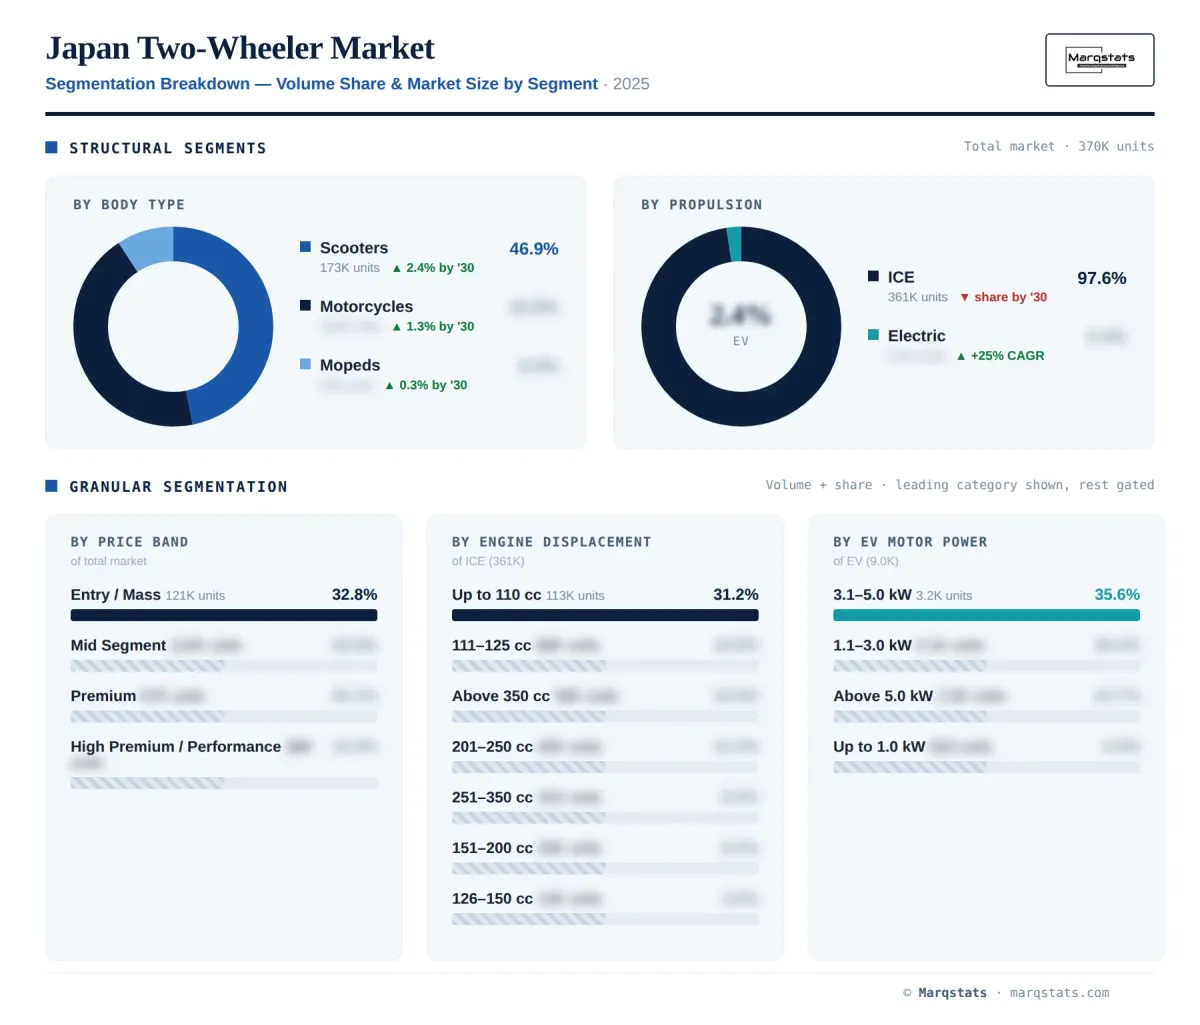Click the 35.6% EV motor value

pyautogui.click(x=1117, y=595)
